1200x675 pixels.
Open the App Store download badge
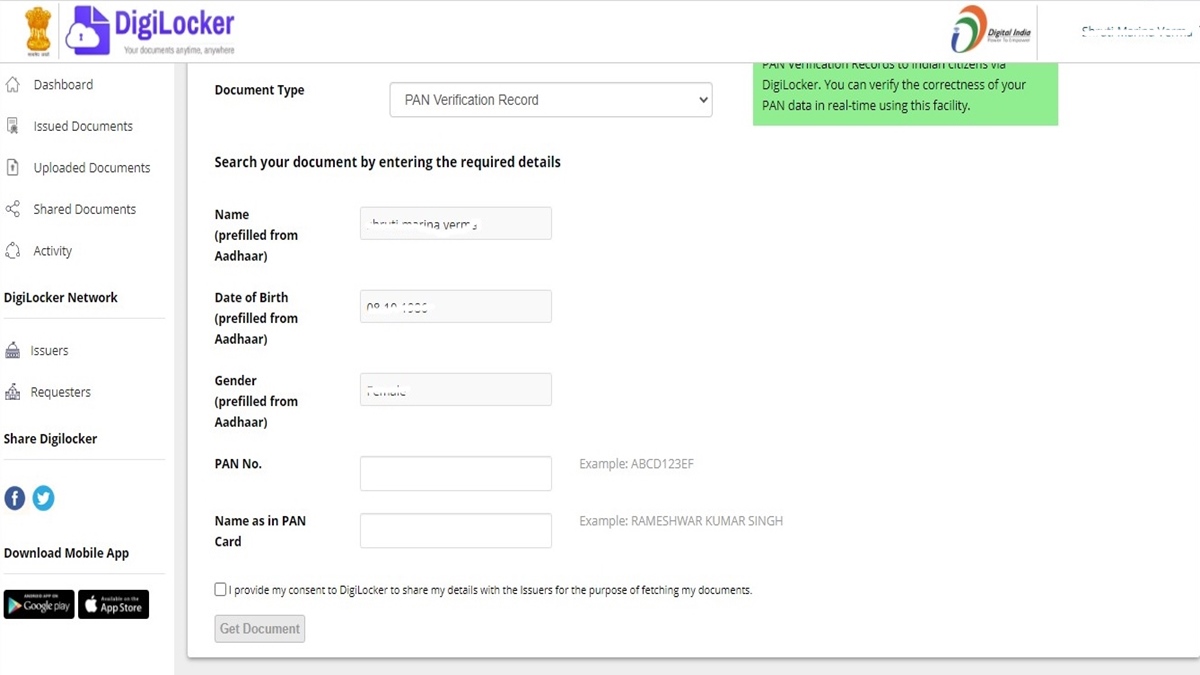[113, 605]
